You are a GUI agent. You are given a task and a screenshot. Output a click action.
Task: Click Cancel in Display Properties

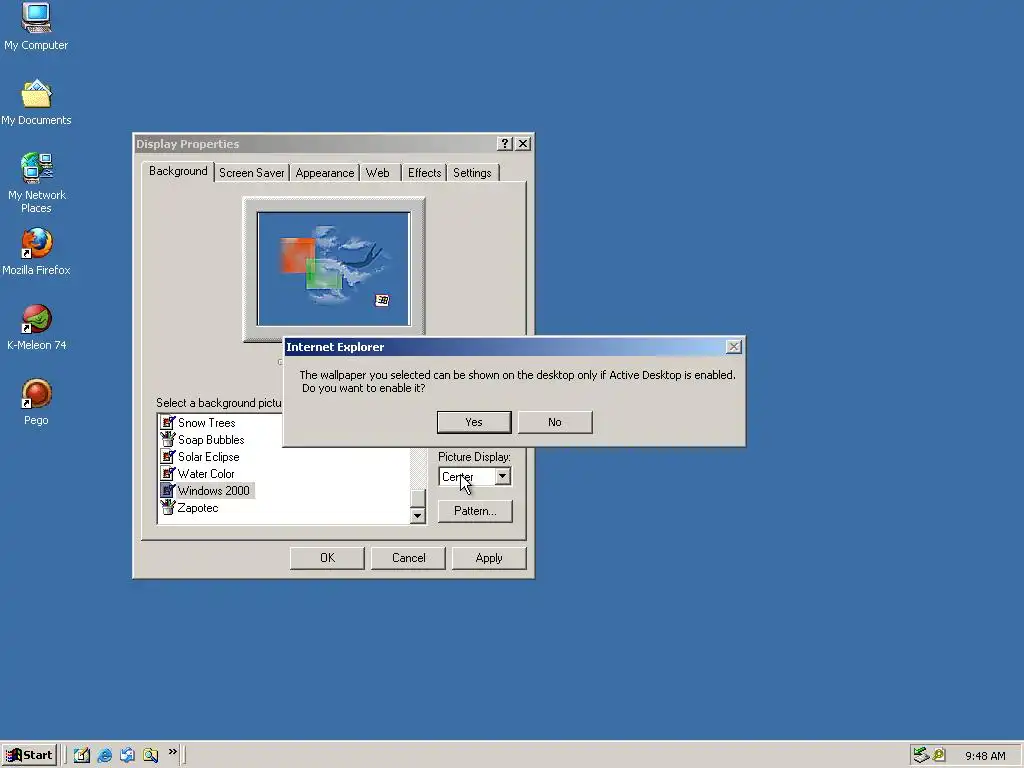point(408,558)
